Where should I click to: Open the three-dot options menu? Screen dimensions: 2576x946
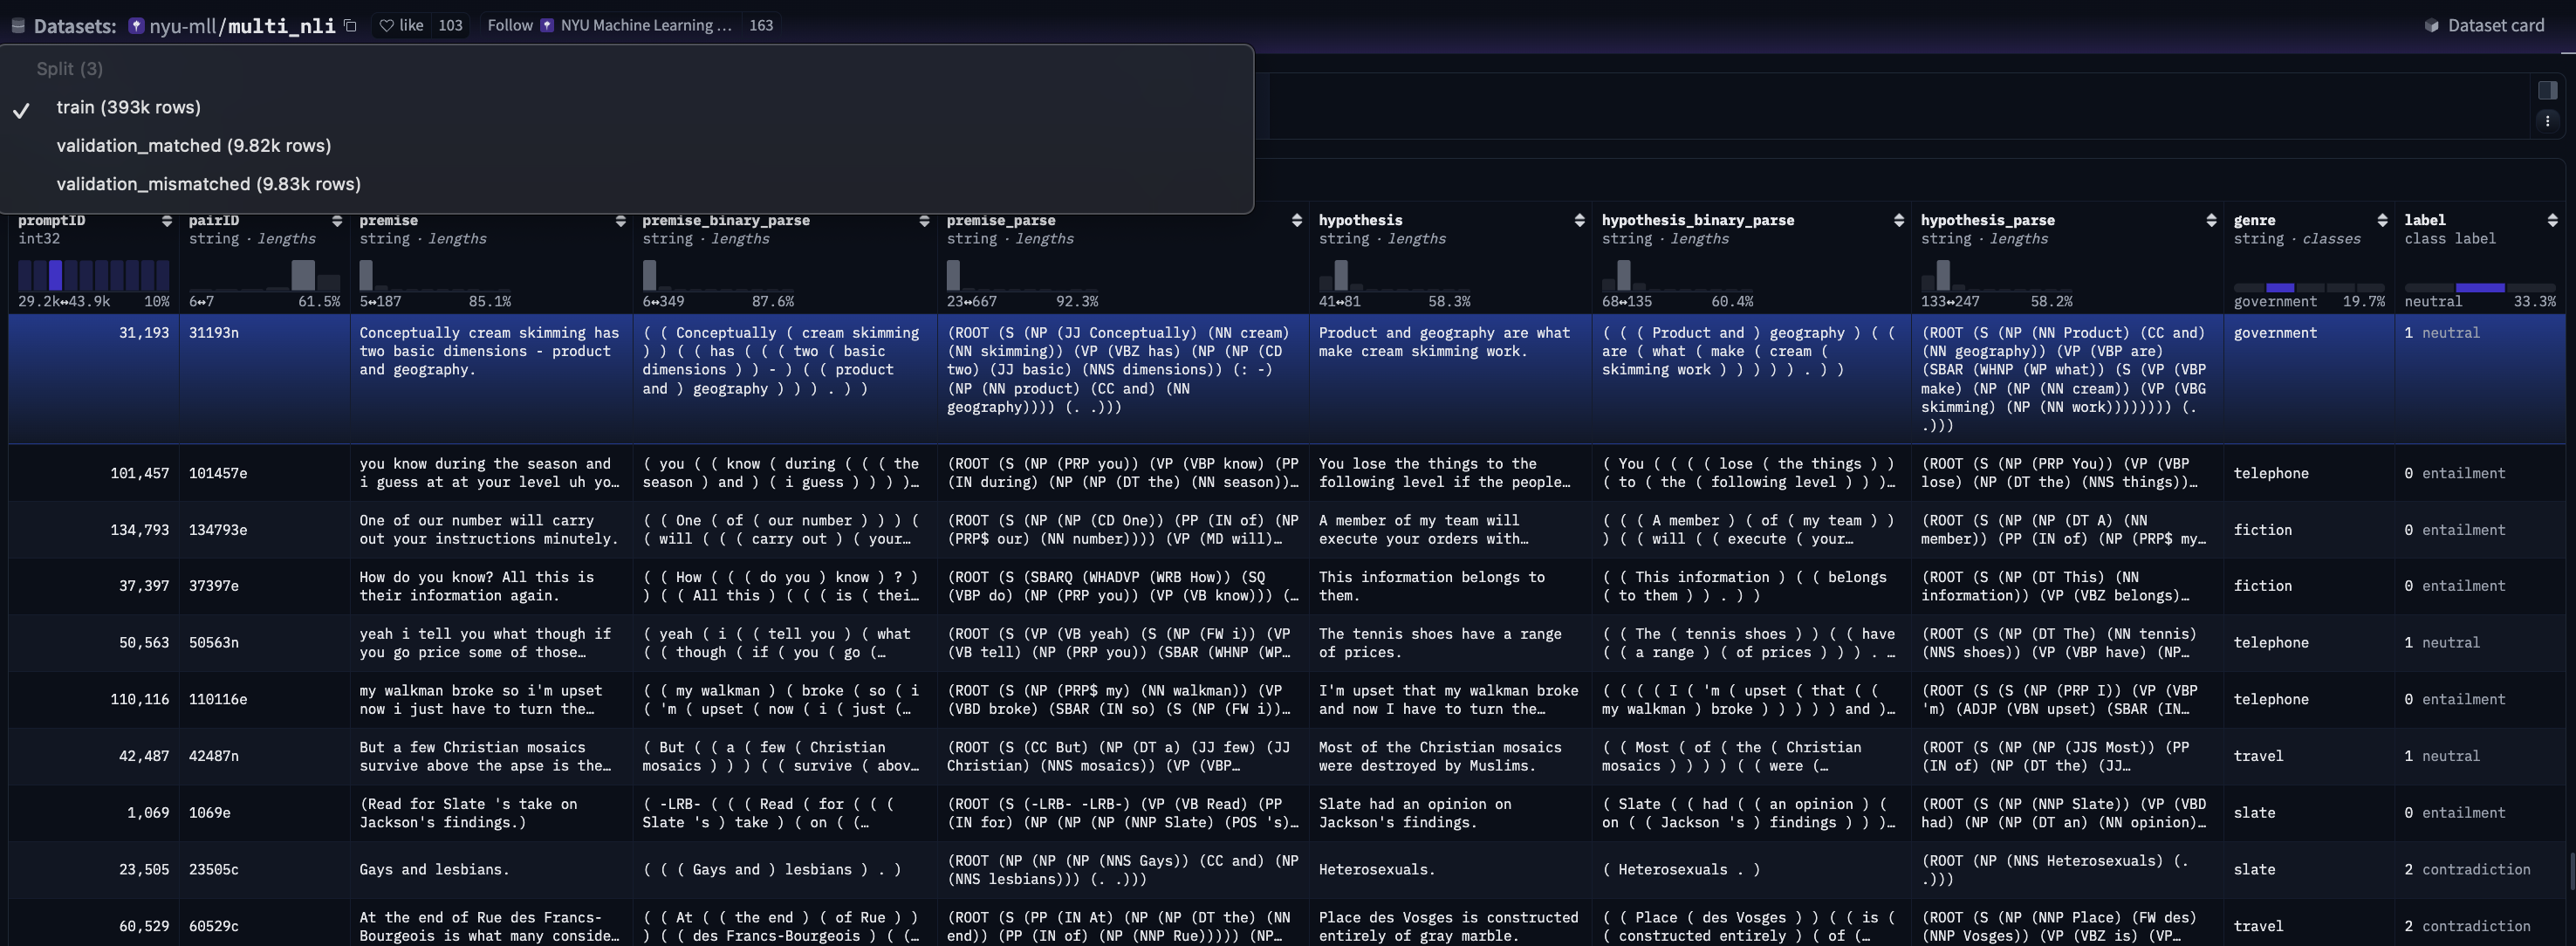2547,121
